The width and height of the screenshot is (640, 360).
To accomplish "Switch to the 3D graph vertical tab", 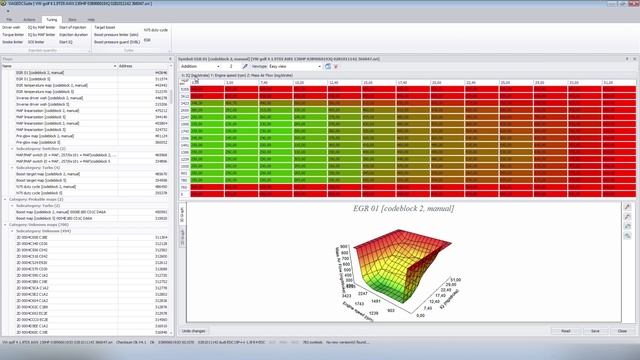I will point(182,215).
